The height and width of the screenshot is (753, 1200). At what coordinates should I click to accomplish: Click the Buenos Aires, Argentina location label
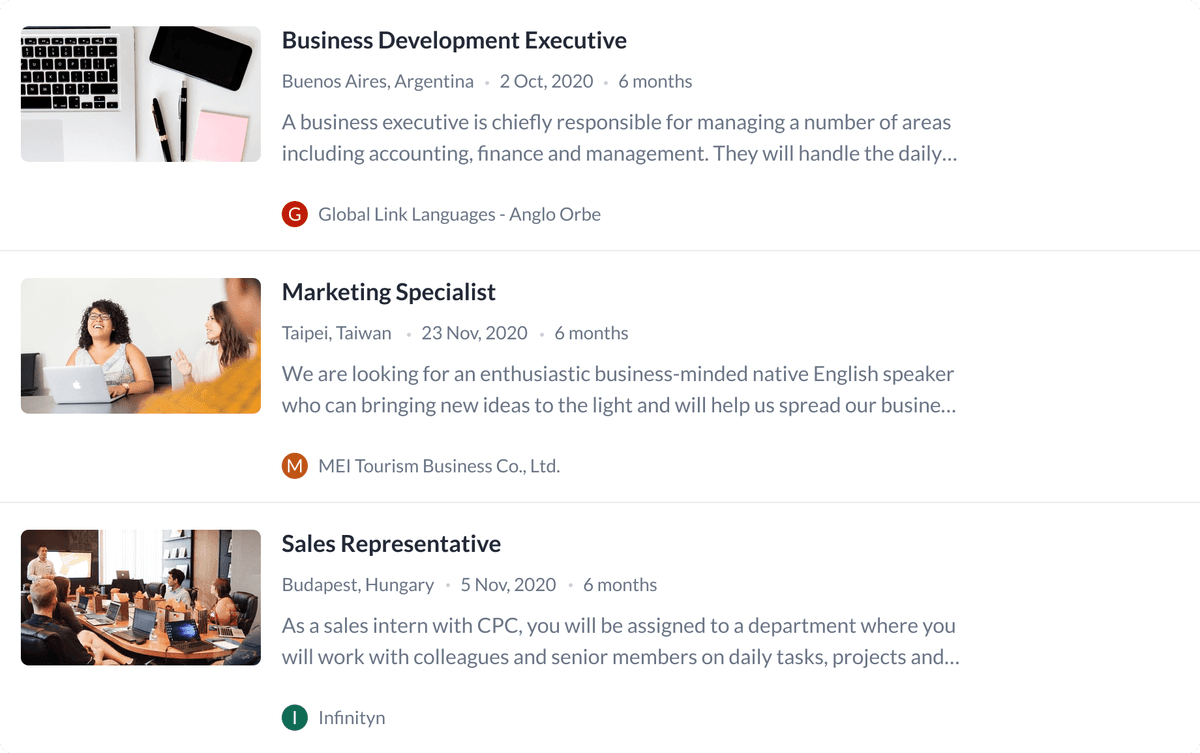(378, 81)
